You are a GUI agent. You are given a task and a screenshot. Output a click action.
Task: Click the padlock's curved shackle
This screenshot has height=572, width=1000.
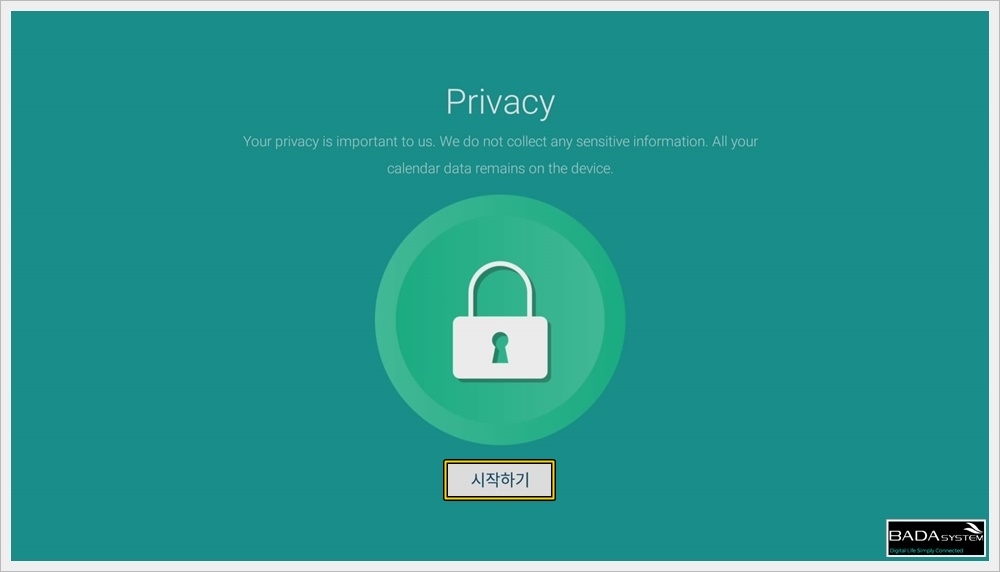[501, 288]
